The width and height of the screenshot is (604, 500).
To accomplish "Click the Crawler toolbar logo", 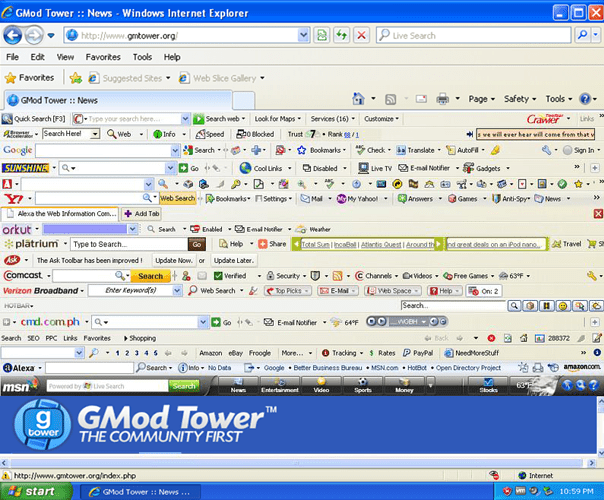I will (x=545, y=119).
